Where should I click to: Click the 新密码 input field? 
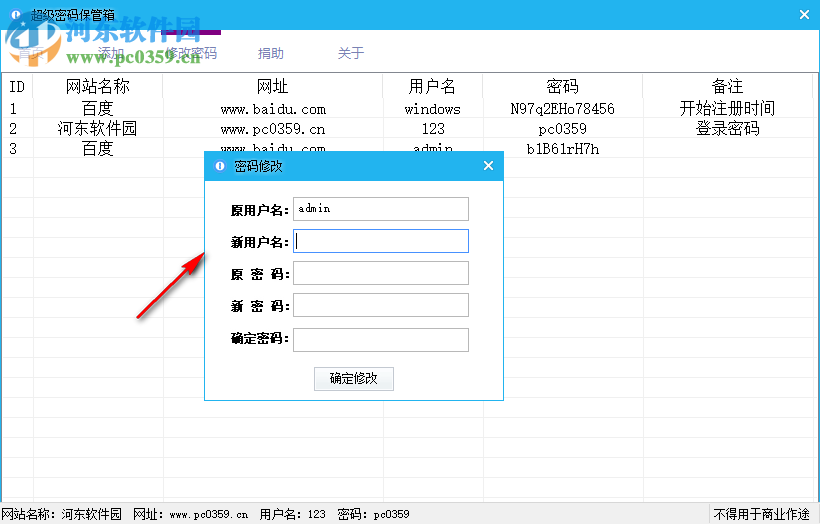coord(381,305)
